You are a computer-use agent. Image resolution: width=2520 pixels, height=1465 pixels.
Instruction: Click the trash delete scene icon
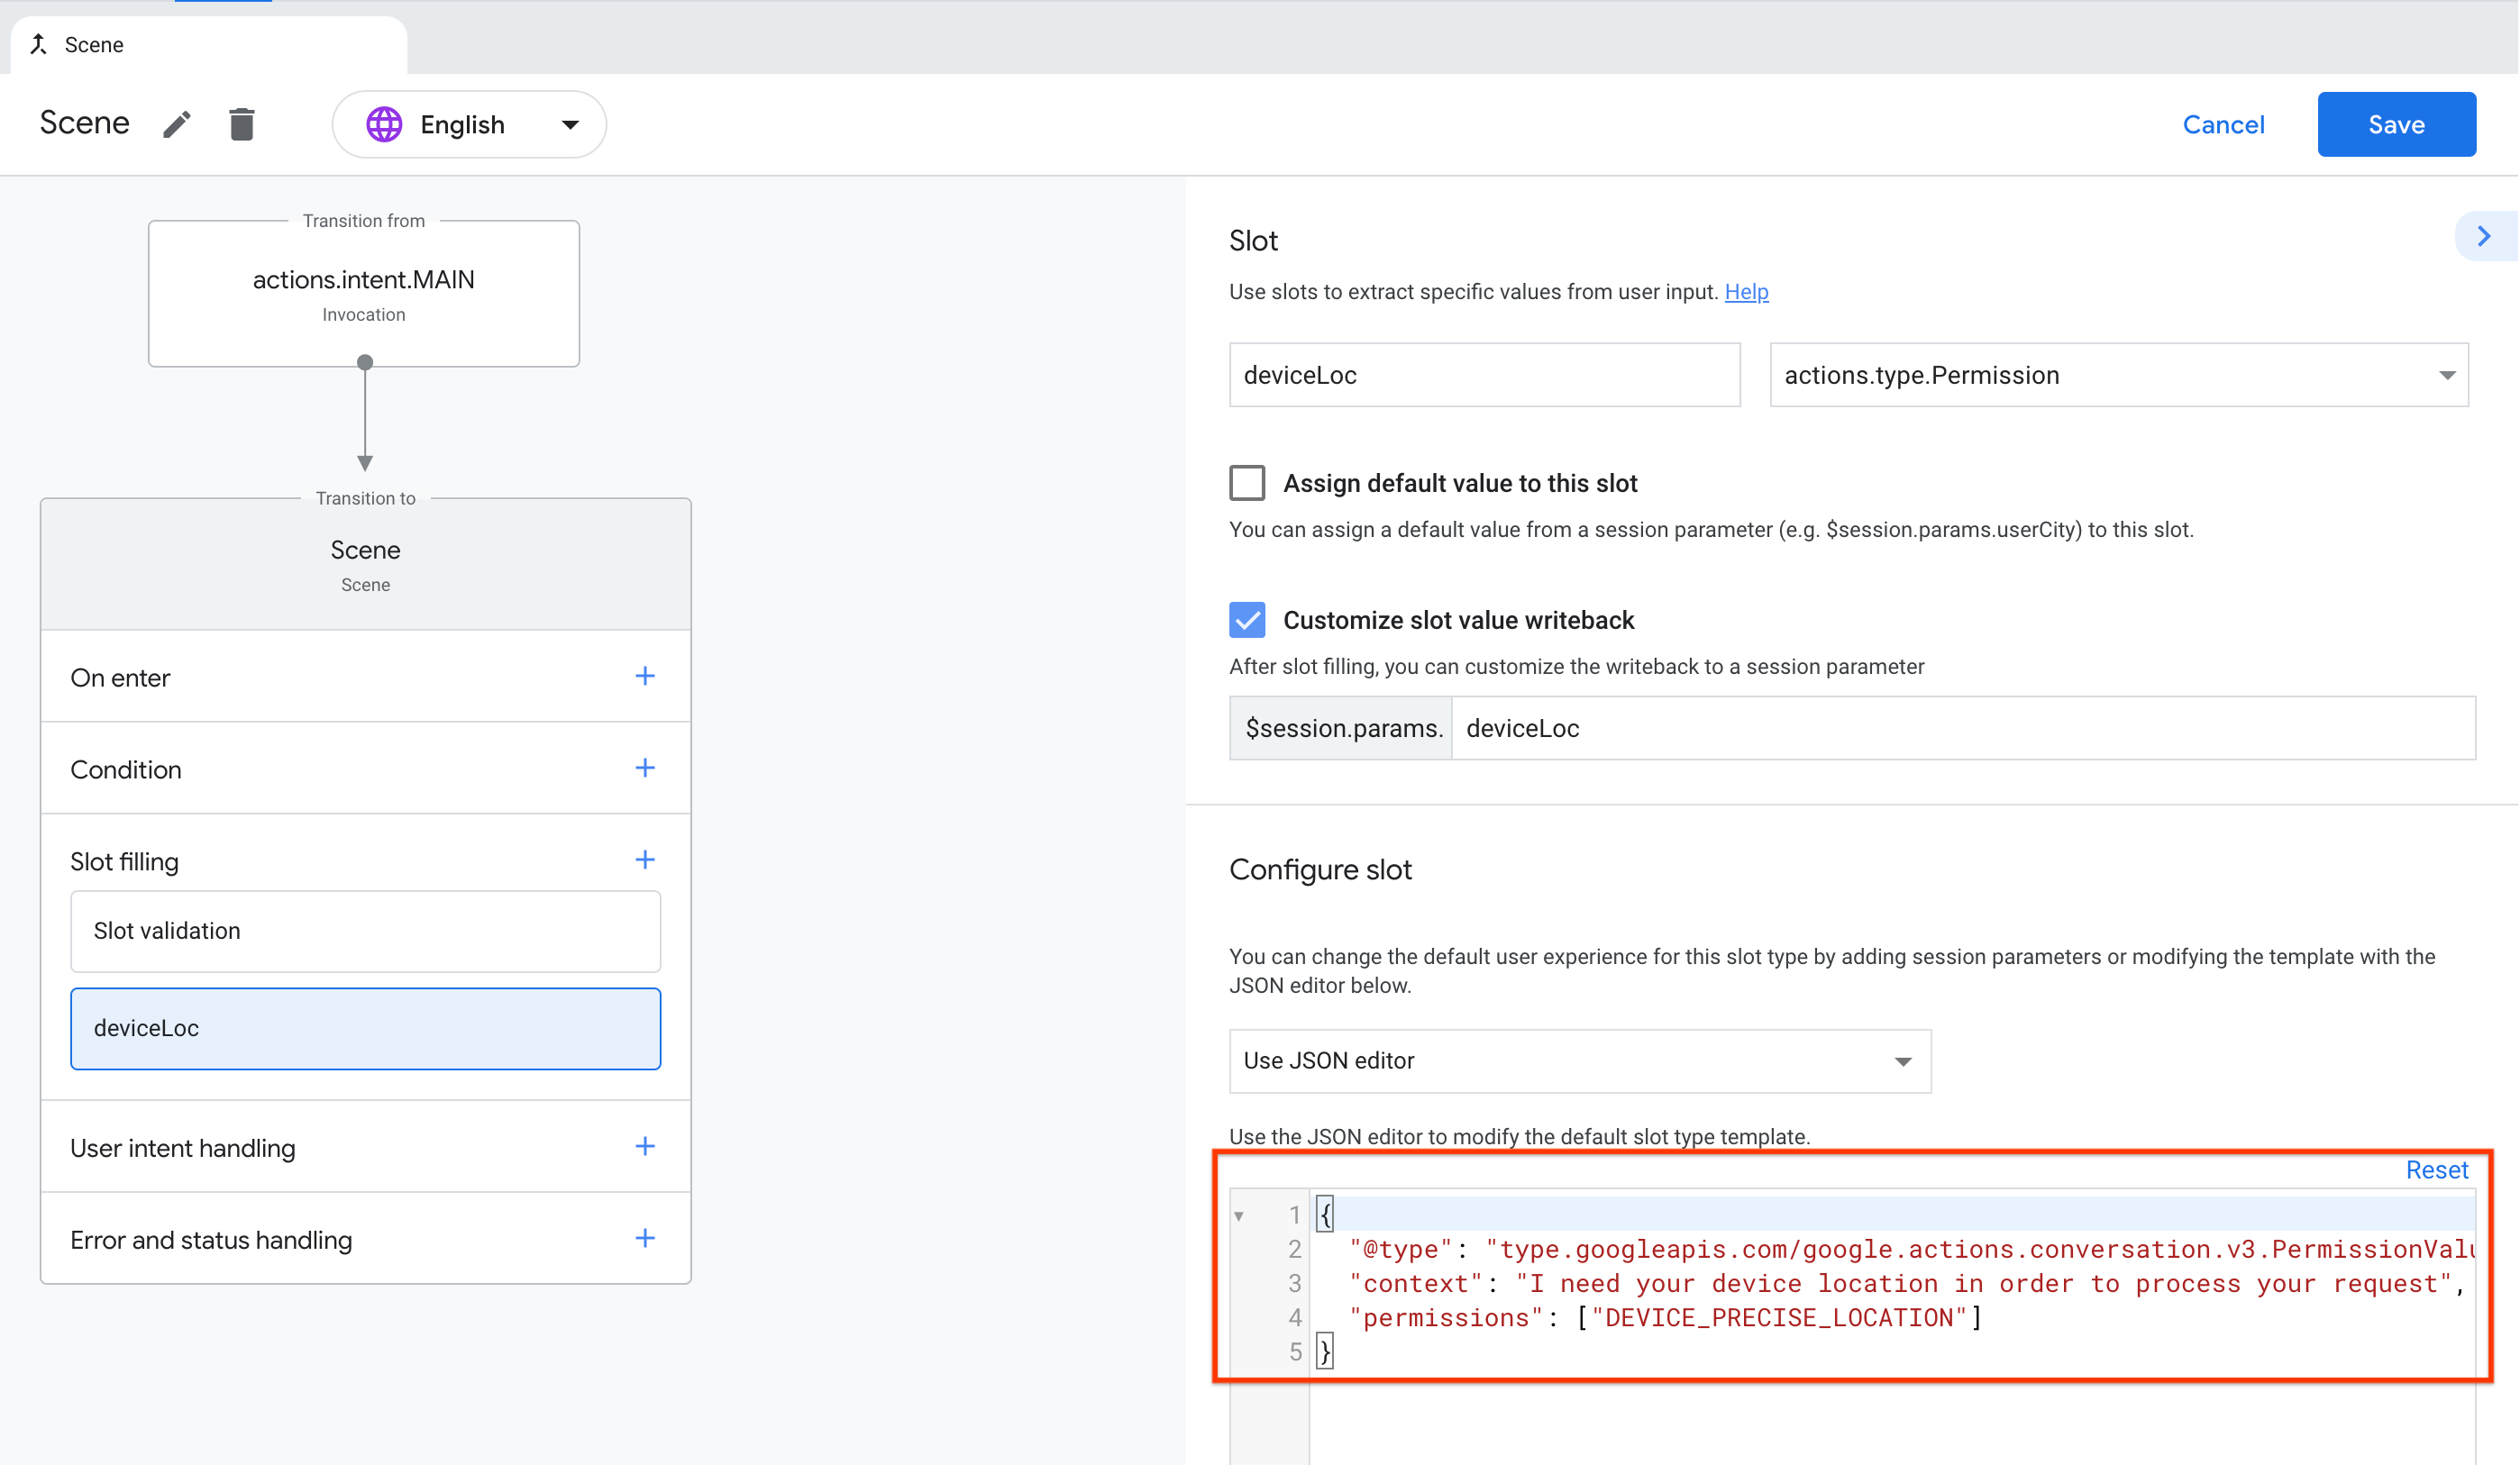click(x=241, y=124)
